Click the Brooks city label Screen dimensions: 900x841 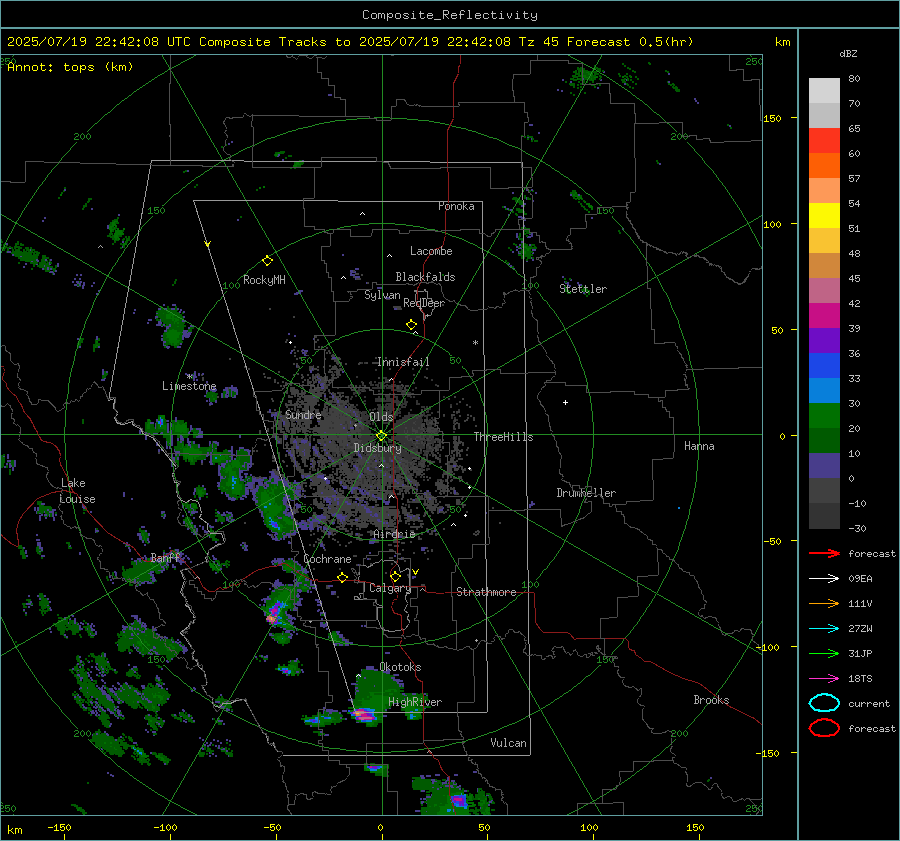tap(711, 700)
